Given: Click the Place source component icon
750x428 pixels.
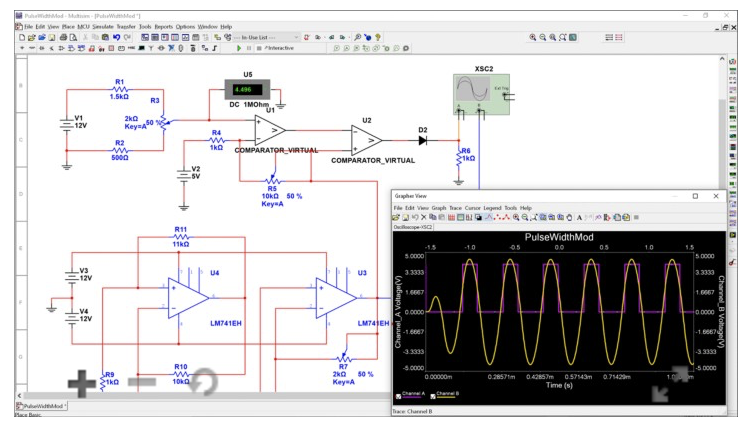Looking at the screenshot, I should click(22, 48).
